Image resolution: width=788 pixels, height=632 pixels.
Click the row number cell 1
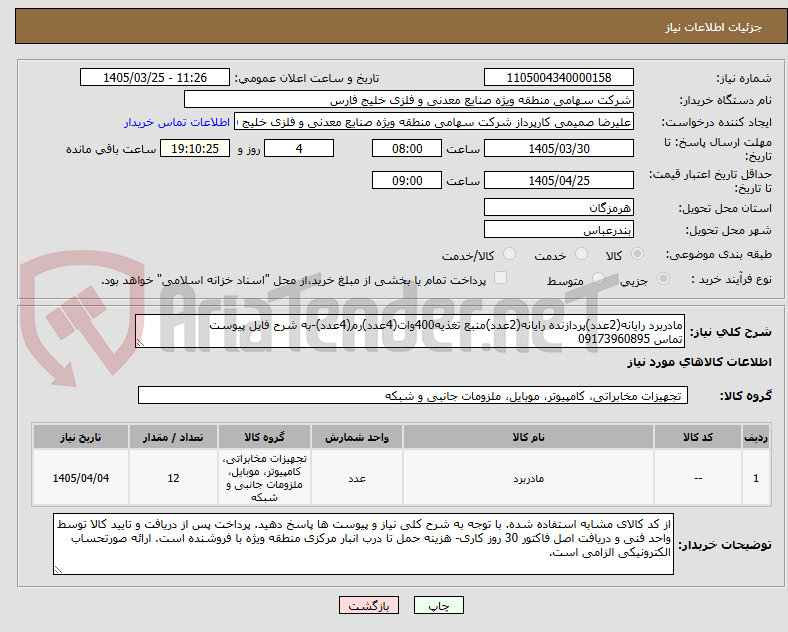tap(756, 478)
